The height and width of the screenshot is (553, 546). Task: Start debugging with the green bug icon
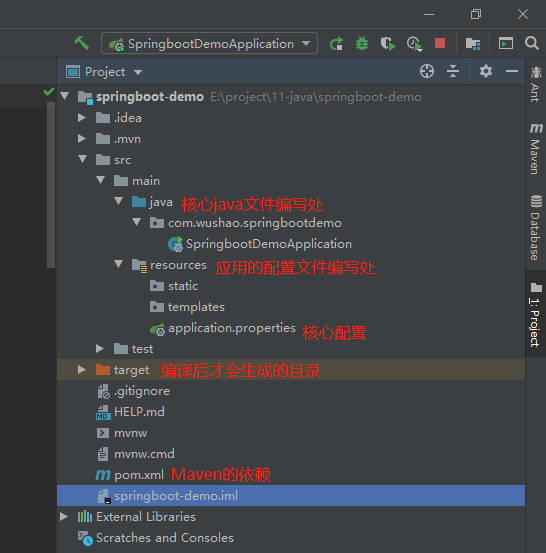[362, 44]
